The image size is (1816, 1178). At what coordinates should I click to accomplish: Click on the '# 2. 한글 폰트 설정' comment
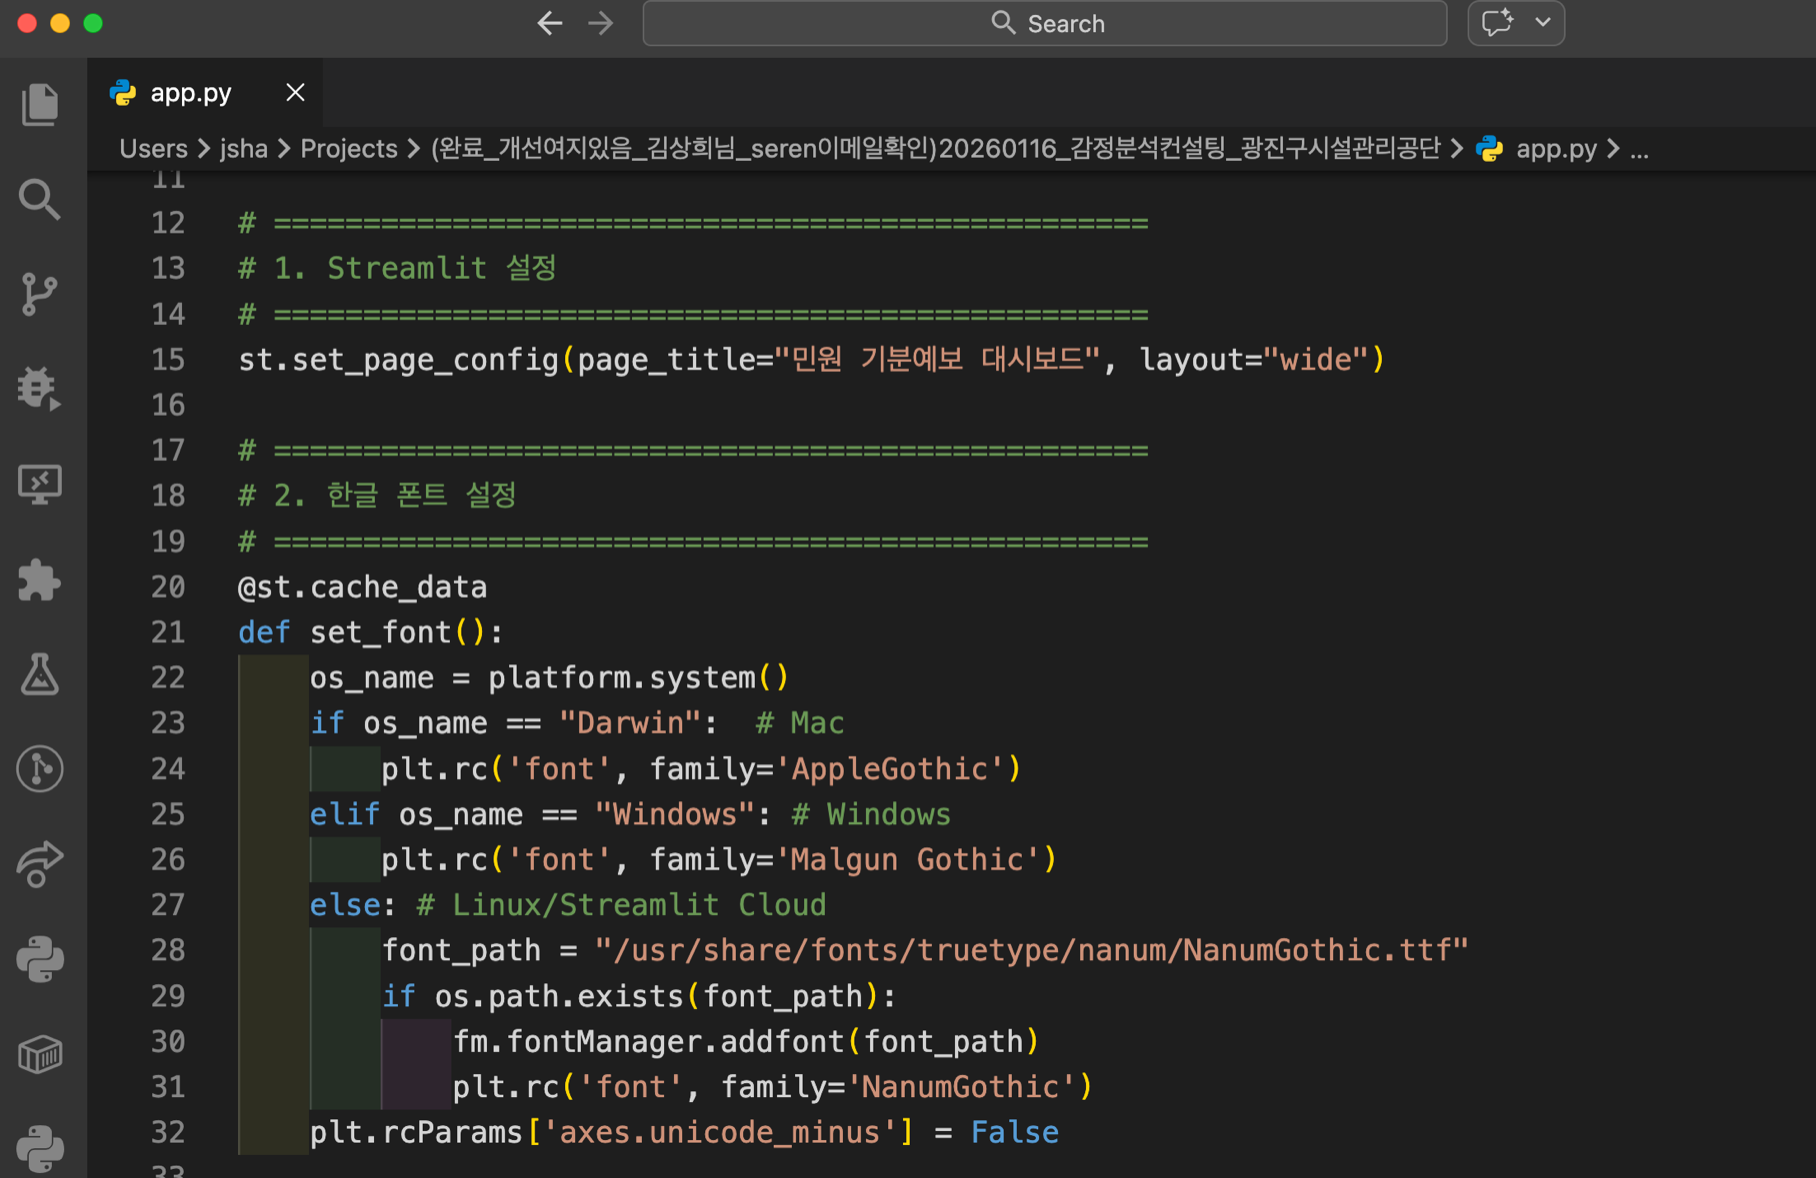coord(377,495)
